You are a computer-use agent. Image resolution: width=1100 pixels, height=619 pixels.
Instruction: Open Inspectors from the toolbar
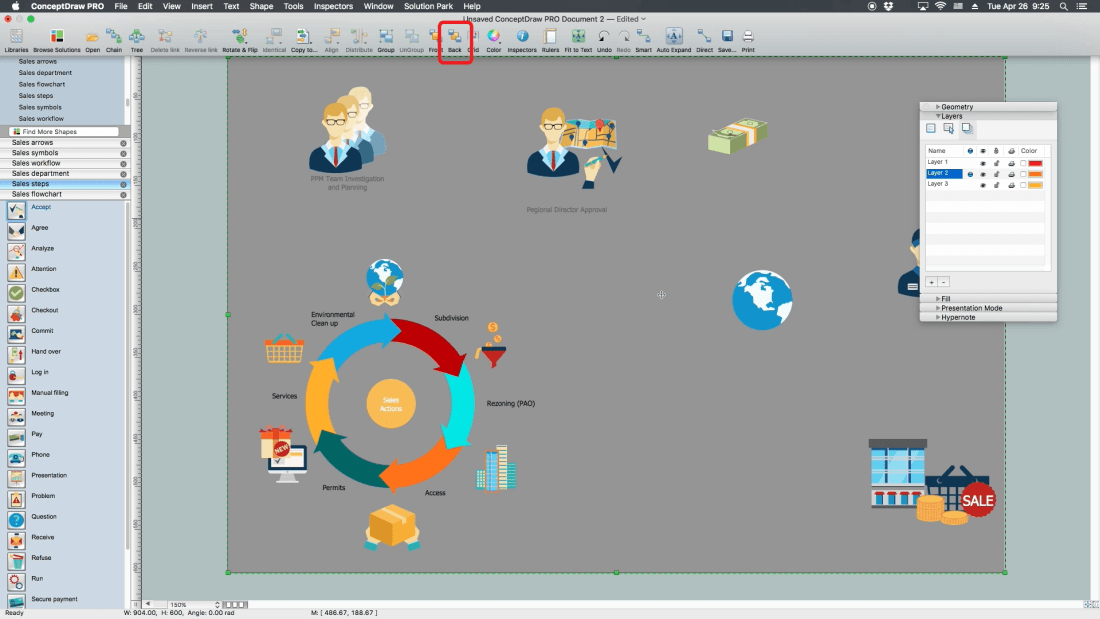(x=522, y=40)
